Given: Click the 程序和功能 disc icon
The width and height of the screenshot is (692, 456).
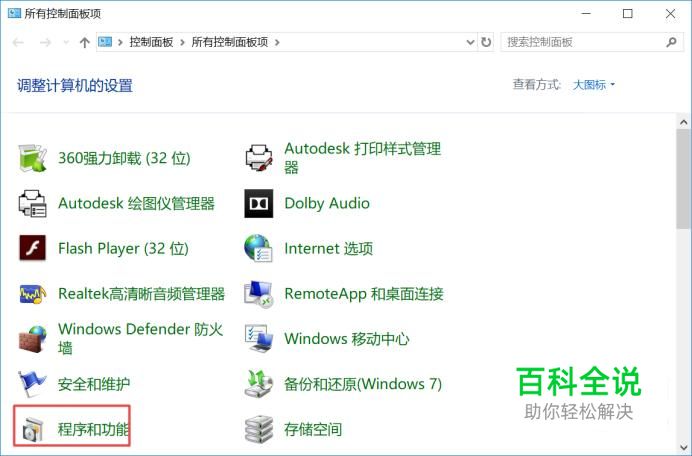Looking at the screenshot, I should pyautogui.click(x=33, y=429).
